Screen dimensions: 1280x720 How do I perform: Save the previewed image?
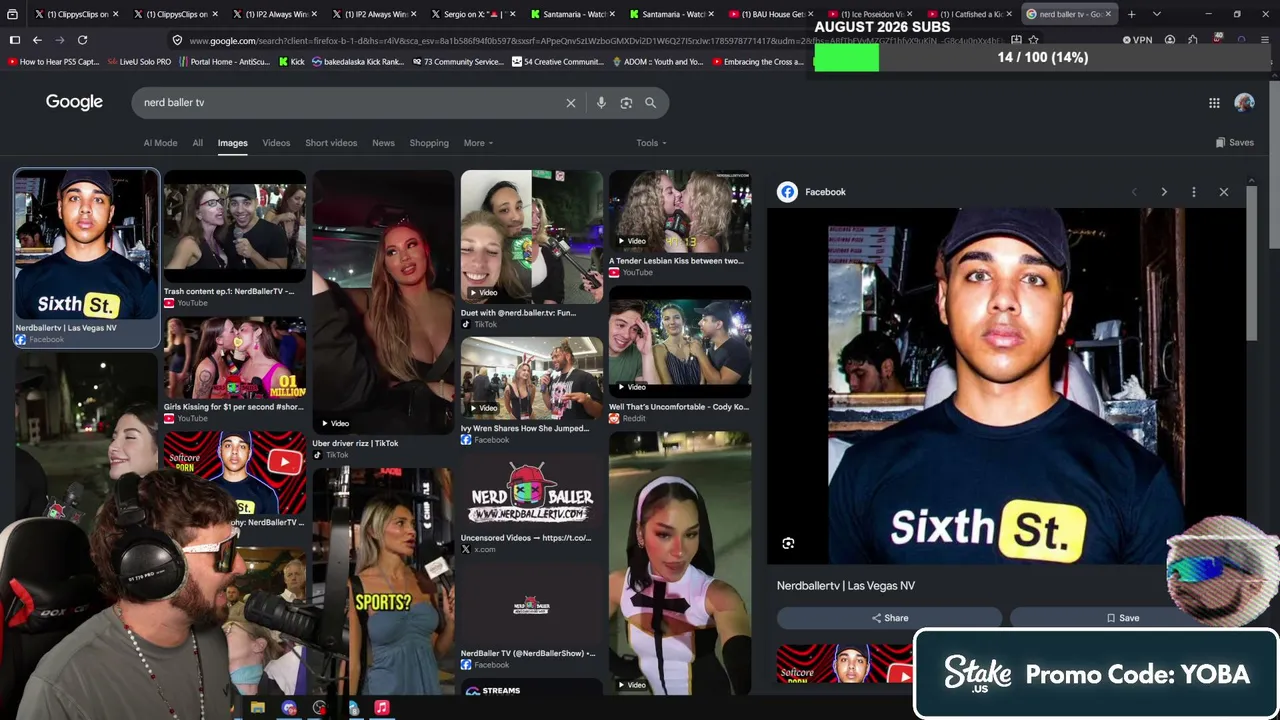click(1122, 618)
